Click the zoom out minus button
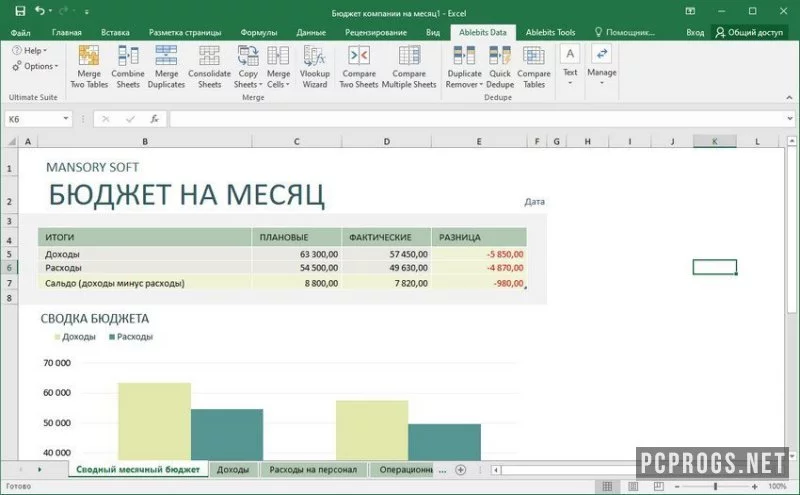800x495 pixels. pos(677,486)
